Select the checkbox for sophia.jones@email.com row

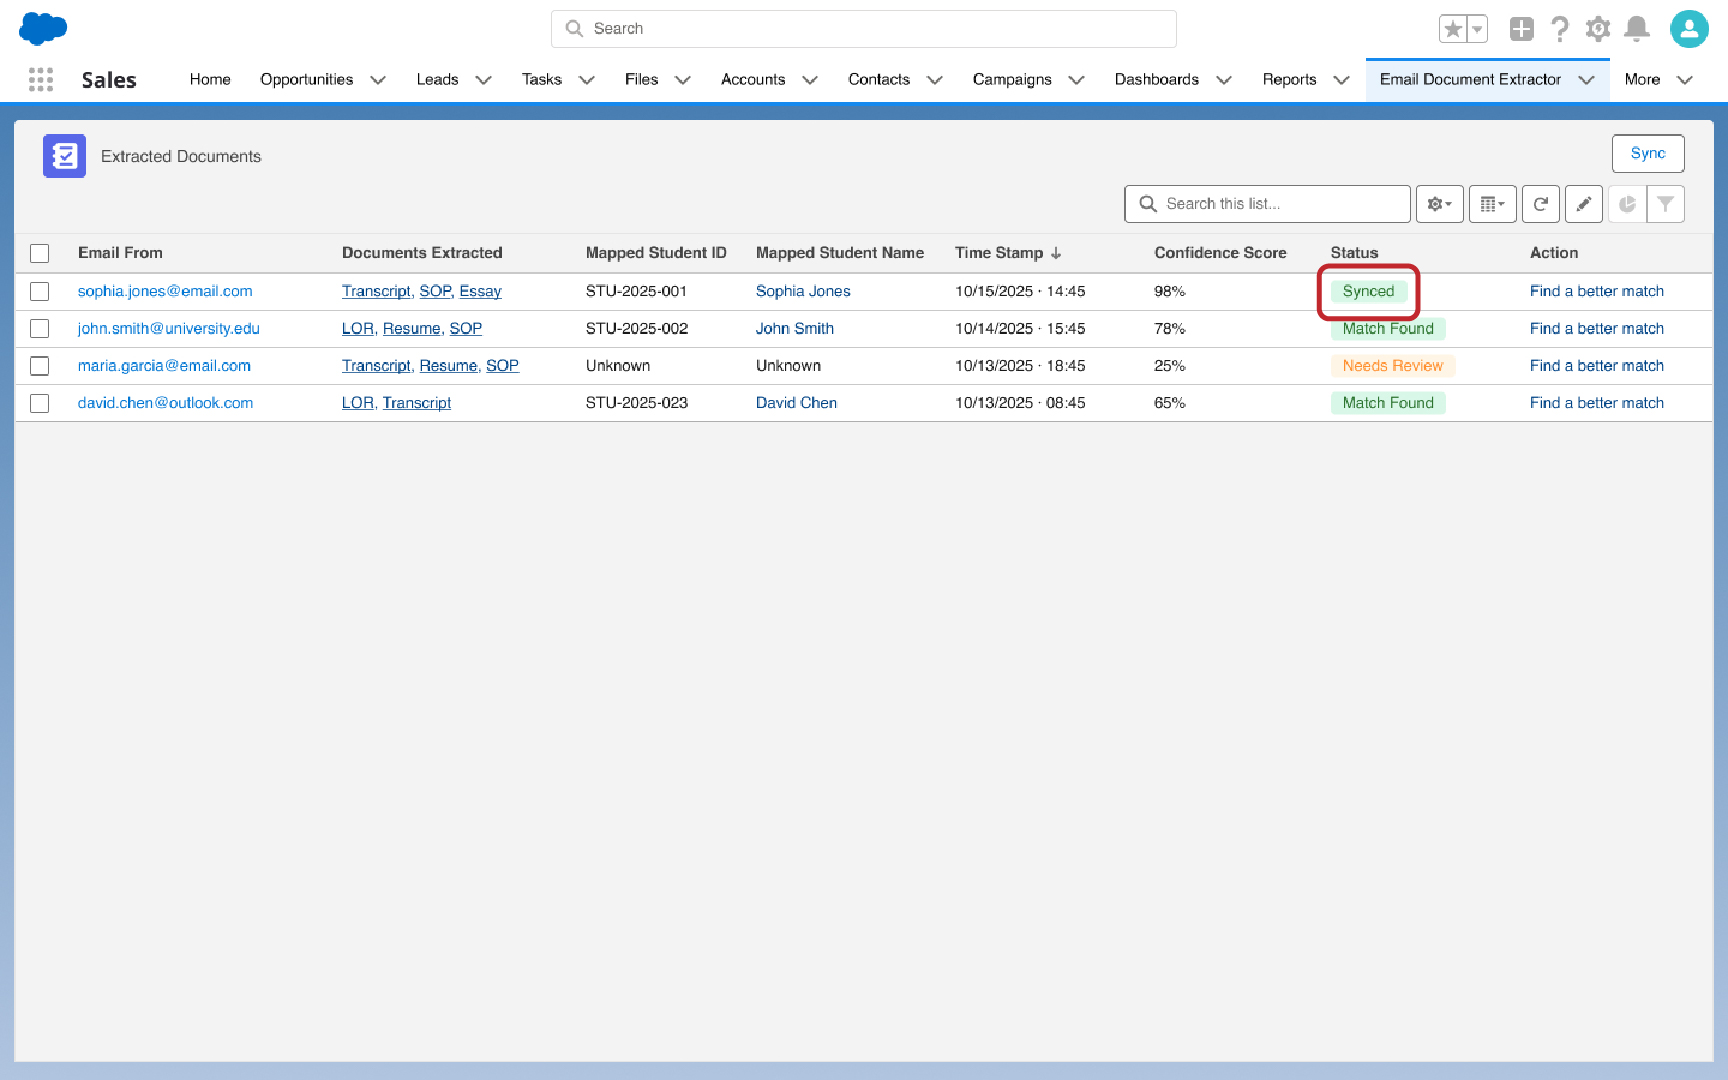pos(39,291)
